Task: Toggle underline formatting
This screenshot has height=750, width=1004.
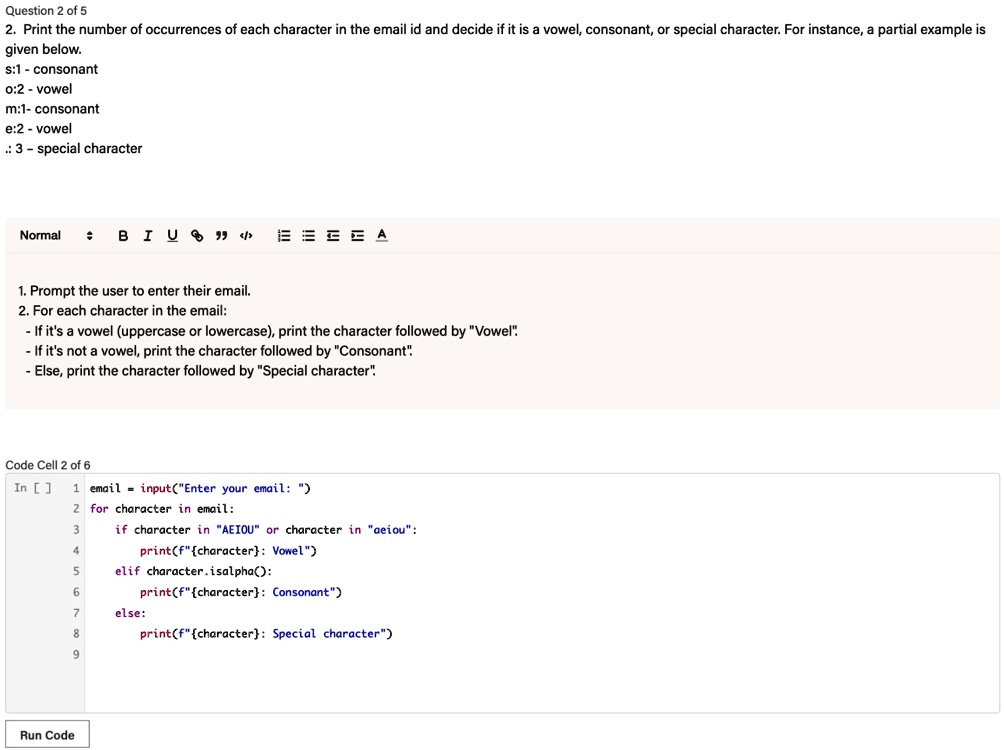Action: [171, 235]
